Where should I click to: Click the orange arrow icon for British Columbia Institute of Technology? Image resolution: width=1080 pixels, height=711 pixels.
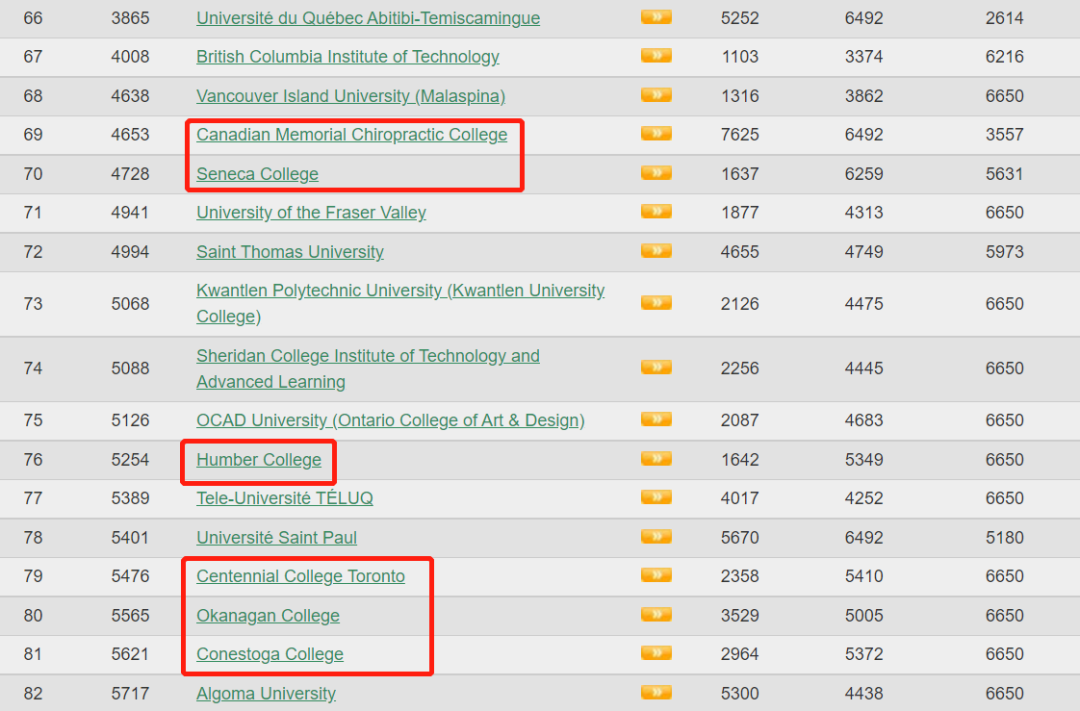[656, 55]
